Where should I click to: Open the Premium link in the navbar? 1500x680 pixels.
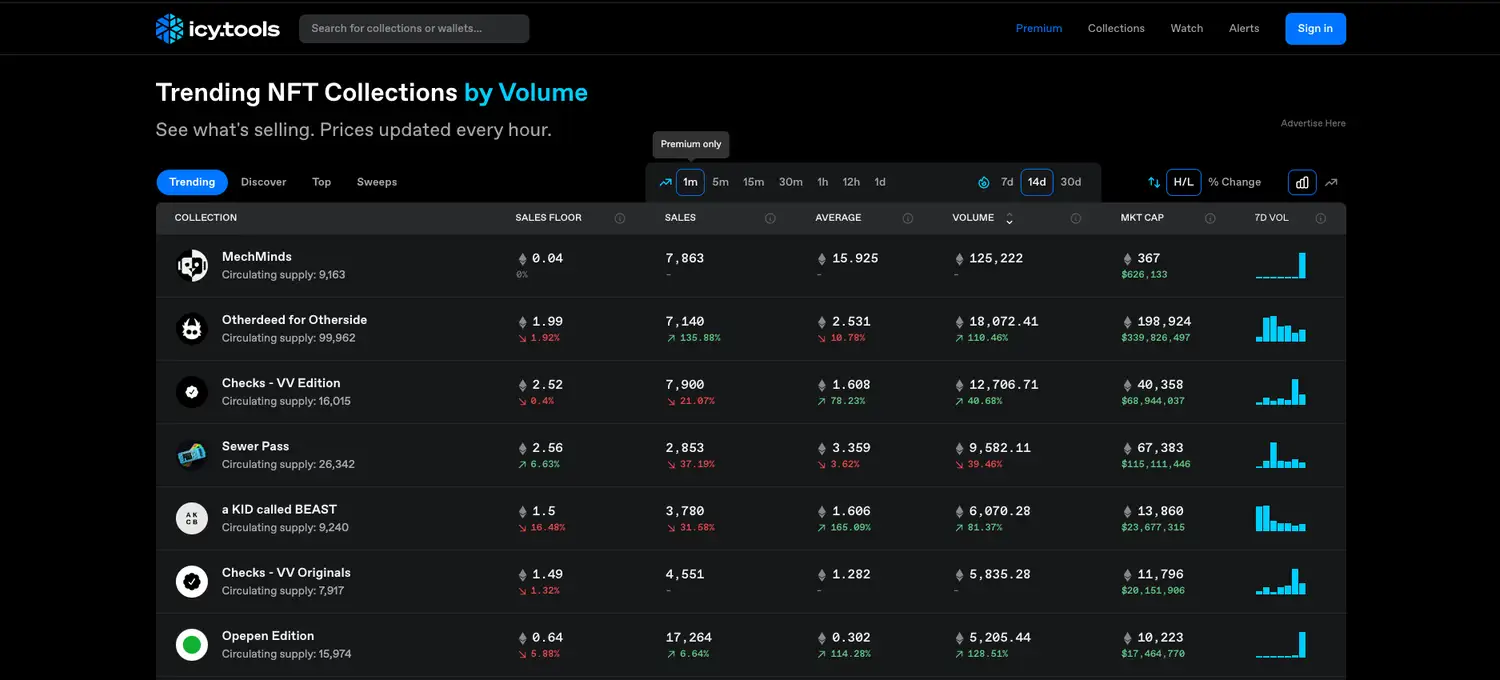(1039, 28)
